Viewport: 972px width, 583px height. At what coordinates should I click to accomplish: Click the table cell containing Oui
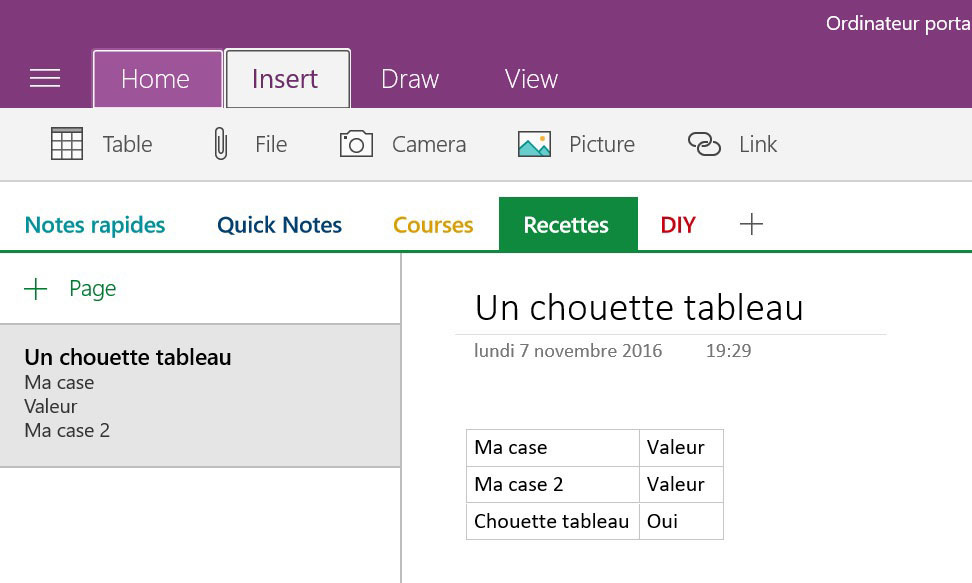[x=680, y=521]
